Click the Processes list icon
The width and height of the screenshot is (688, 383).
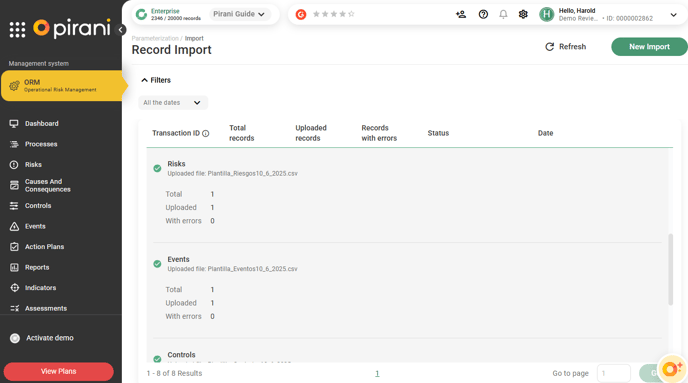(14, 144)
